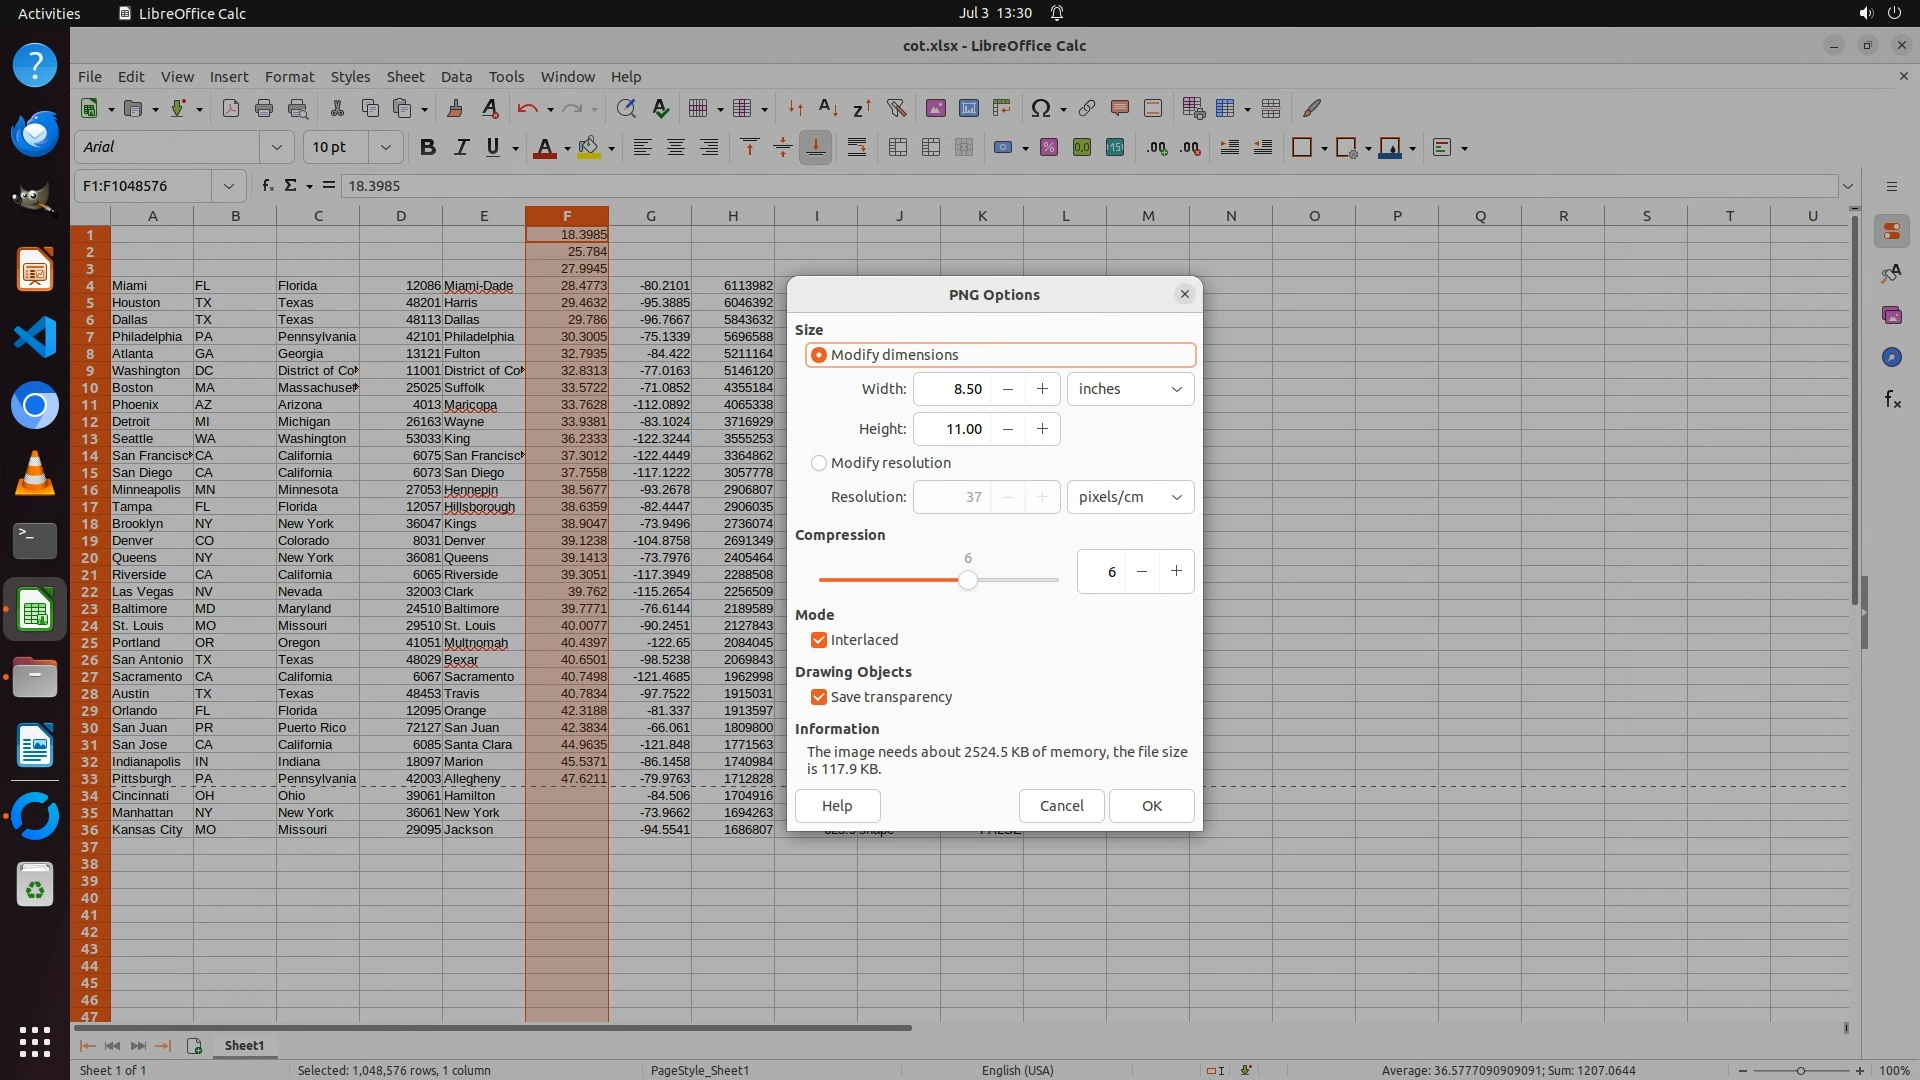Open the Arial font name dropdown
This screenshot has height=1080, width=1920.
pyautogui.click(x=276, y=147)
